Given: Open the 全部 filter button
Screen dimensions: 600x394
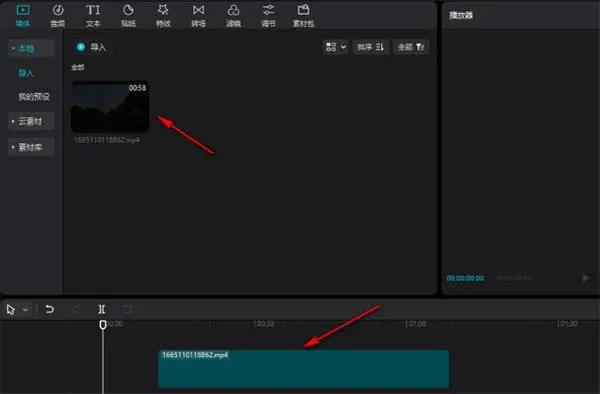Looking at the screenshot, I should (411, 47).
